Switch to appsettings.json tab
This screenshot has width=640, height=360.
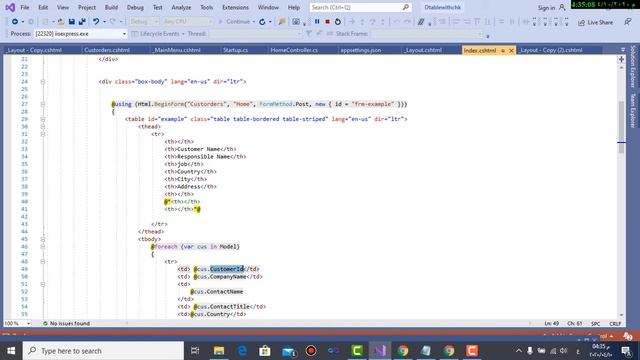pos(361,50)
